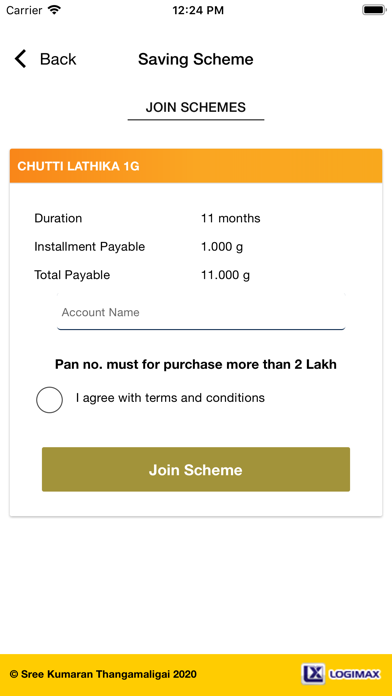
Task: Click the LOGIMAX brand text in footer
Action: point(354,675)
